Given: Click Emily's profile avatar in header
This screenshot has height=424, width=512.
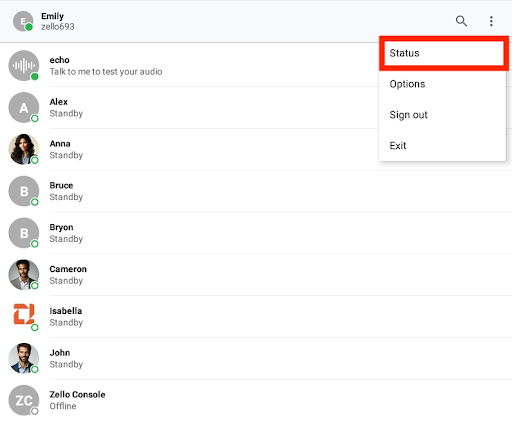Looking at the screenshot, I should (x=23, y=21).
